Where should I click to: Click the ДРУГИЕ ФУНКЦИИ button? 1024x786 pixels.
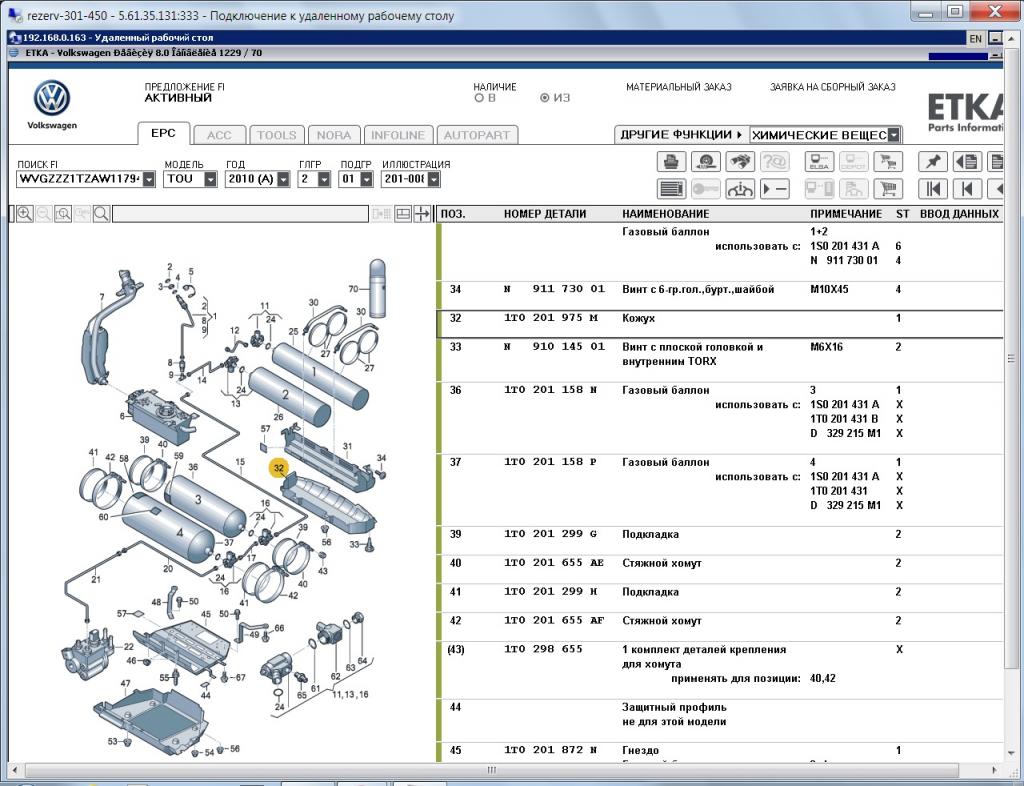681,134
